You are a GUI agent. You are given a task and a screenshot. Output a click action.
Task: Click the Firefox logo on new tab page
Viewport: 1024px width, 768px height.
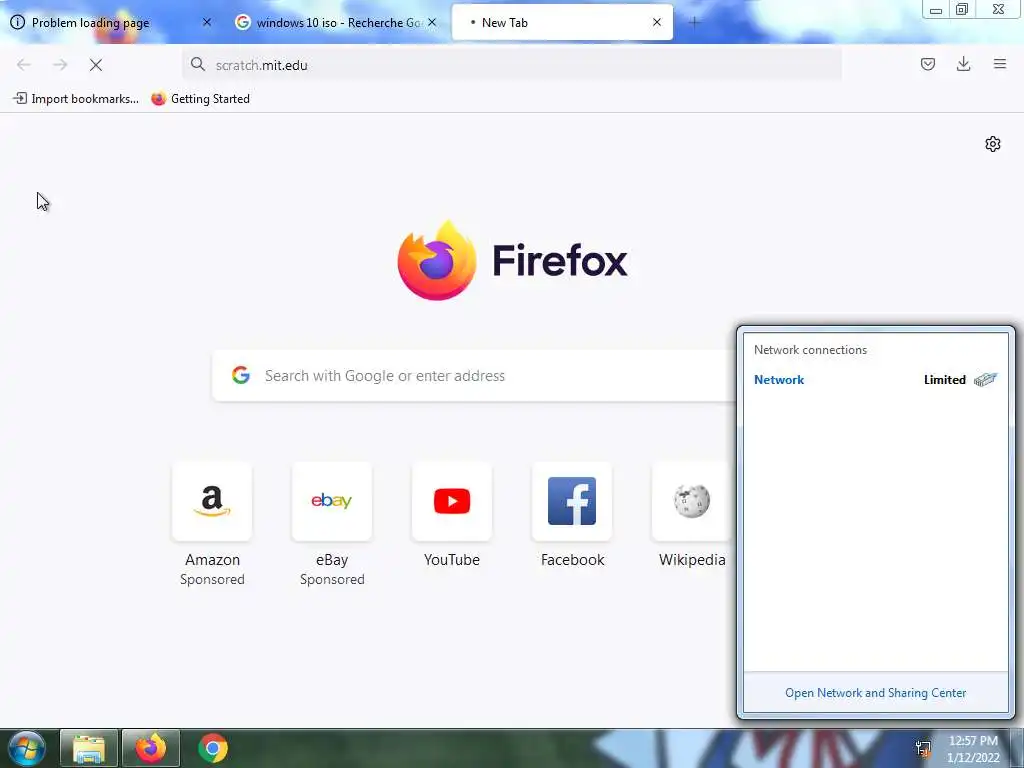tap(437, 261)
